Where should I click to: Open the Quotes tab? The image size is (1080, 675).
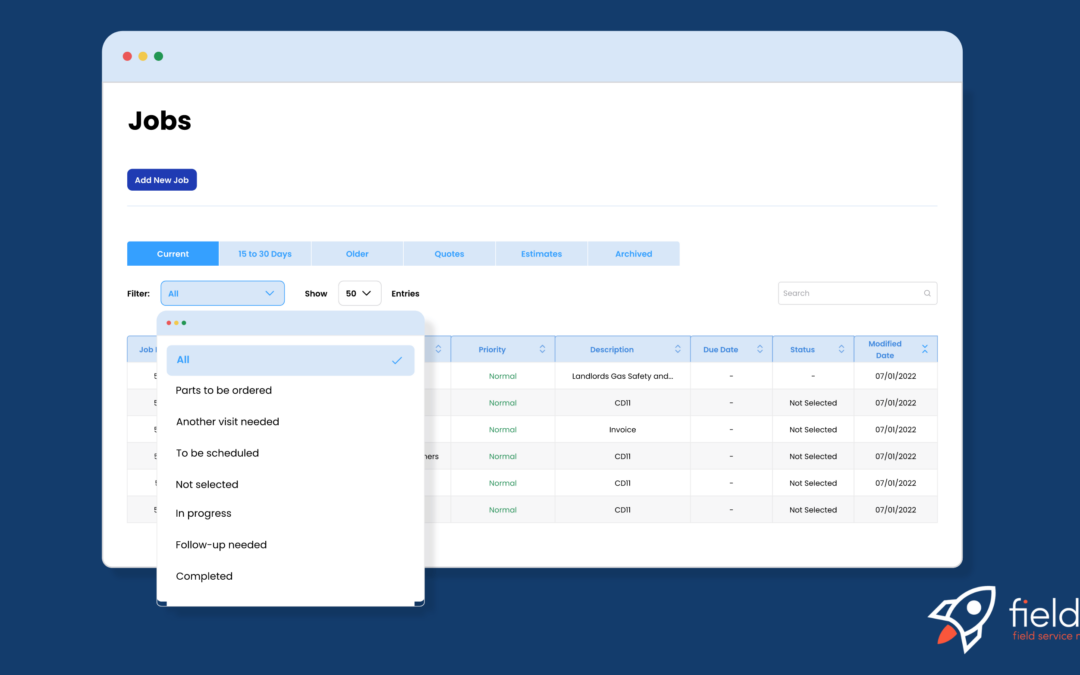click(x=448, y=253)
